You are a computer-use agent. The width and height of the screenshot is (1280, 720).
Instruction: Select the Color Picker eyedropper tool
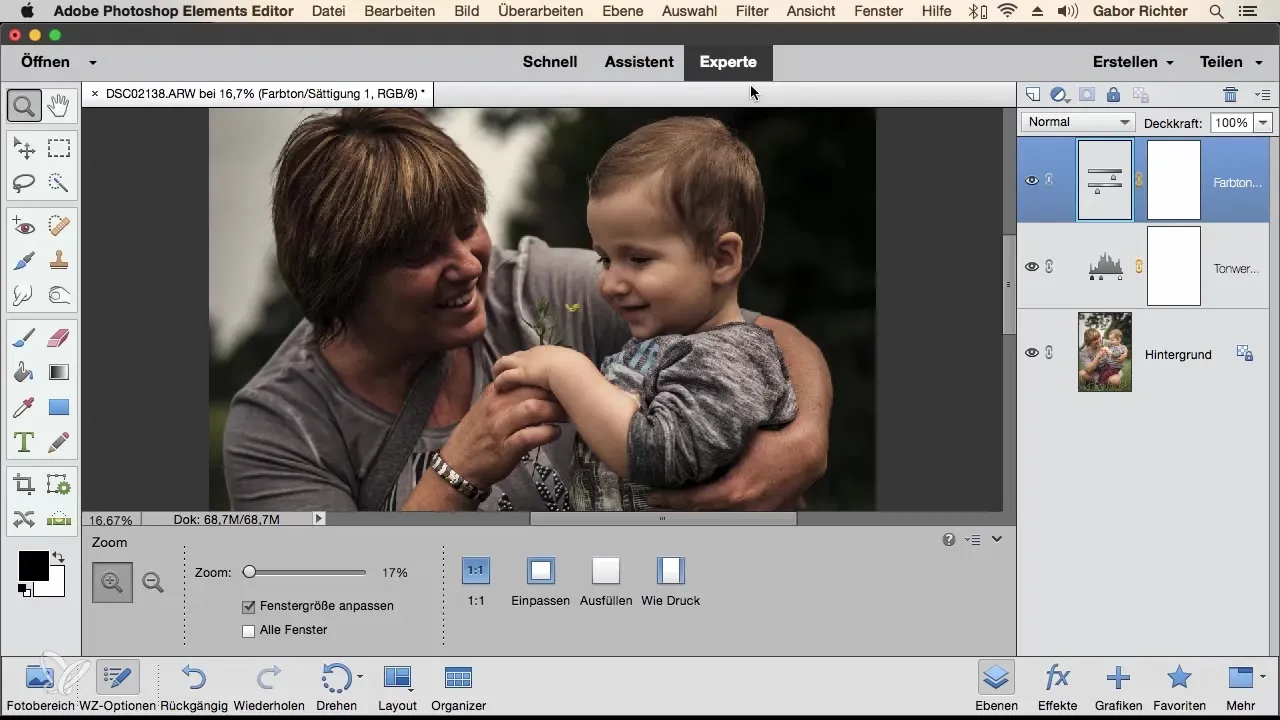[24, 407]
